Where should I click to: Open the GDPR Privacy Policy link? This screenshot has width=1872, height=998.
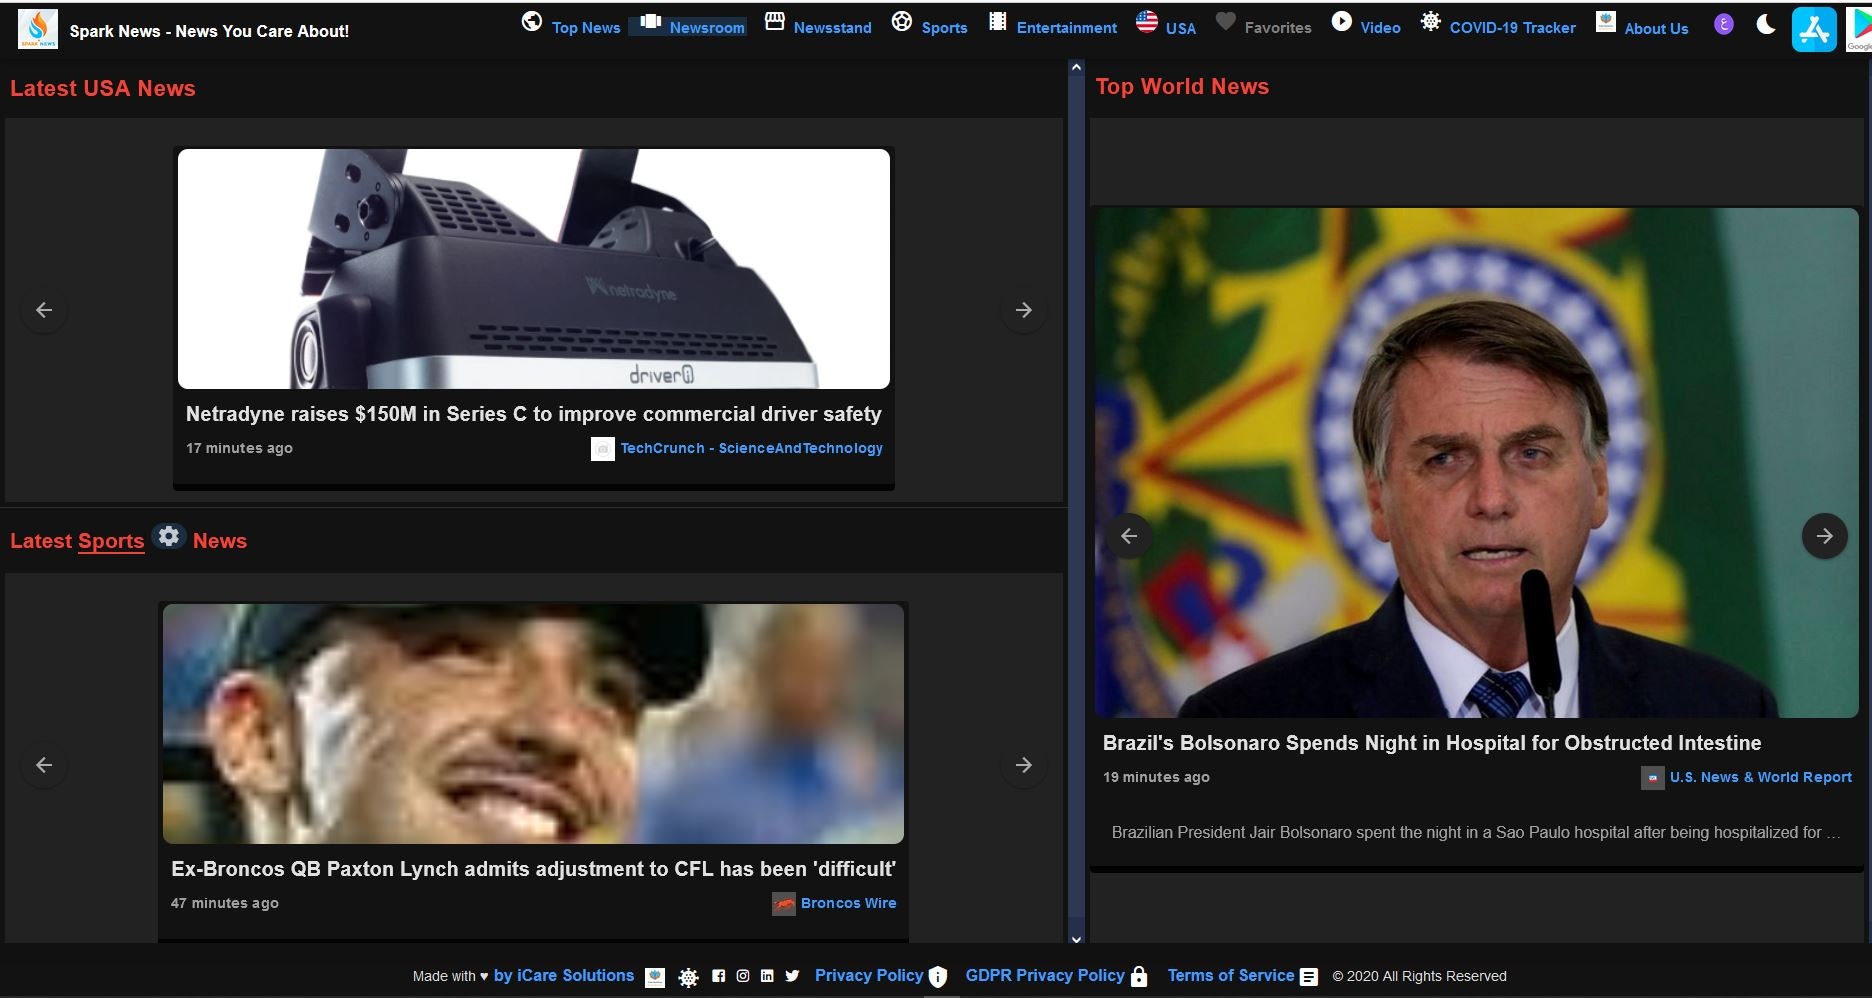(1045, 975)
